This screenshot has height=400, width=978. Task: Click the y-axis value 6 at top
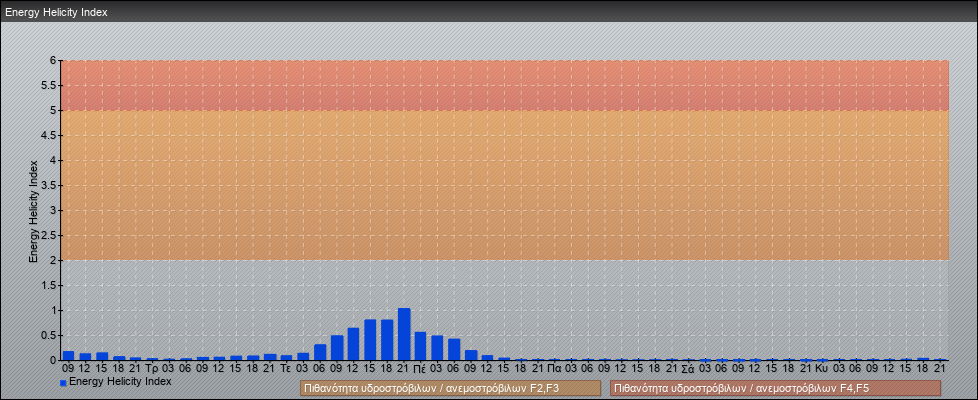(x=52, y=60)
